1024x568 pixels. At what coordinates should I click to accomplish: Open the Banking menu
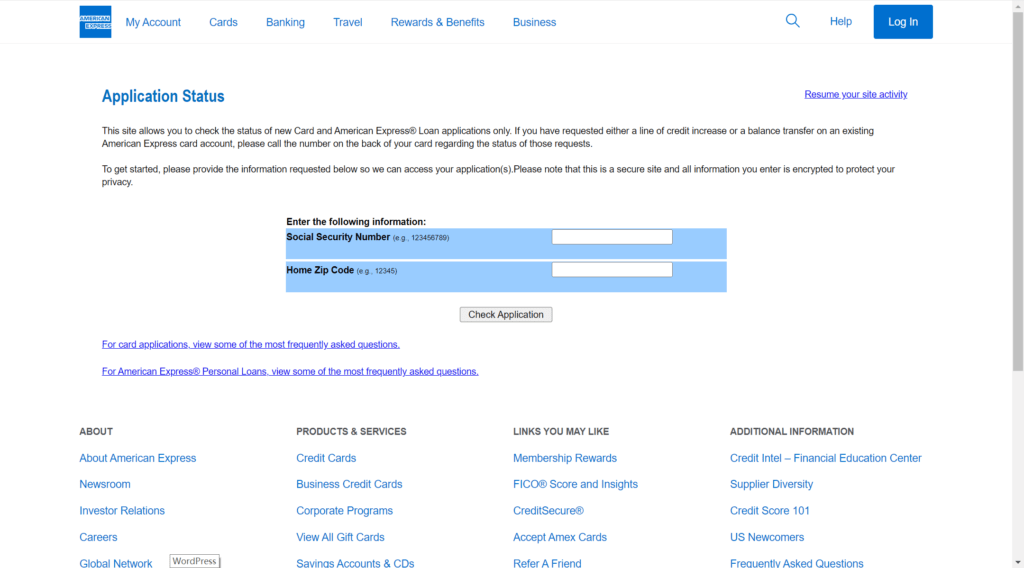click(x=285, y=22)
